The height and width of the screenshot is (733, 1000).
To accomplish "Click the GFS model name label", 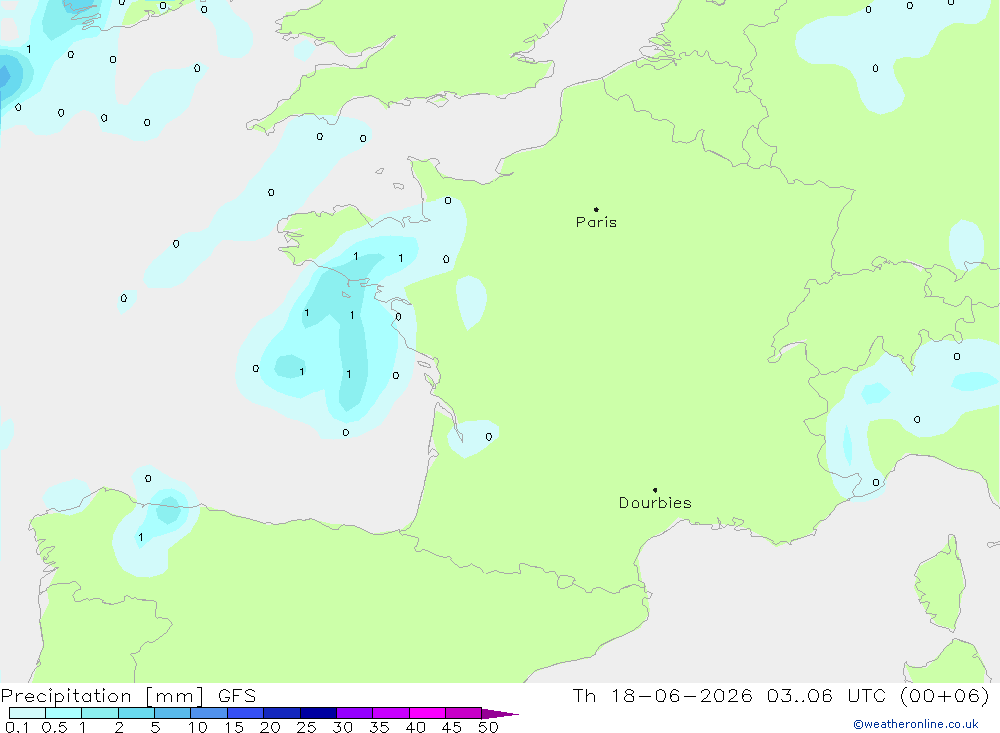I will point(237,696).
